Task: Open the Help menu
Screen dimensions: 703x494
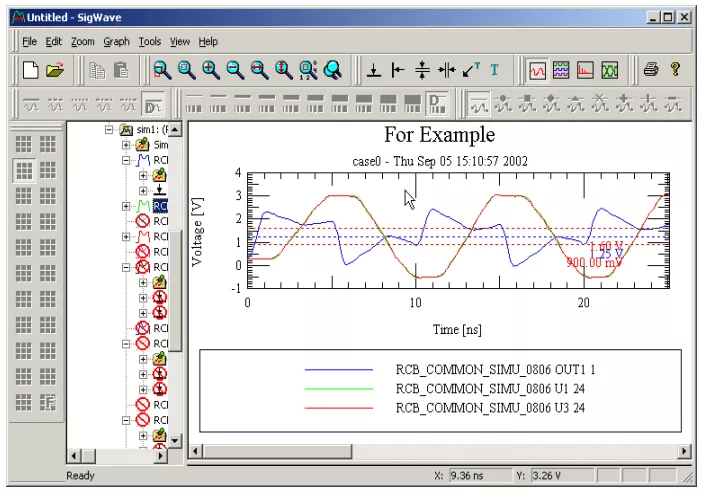Action: click(208, 42)
